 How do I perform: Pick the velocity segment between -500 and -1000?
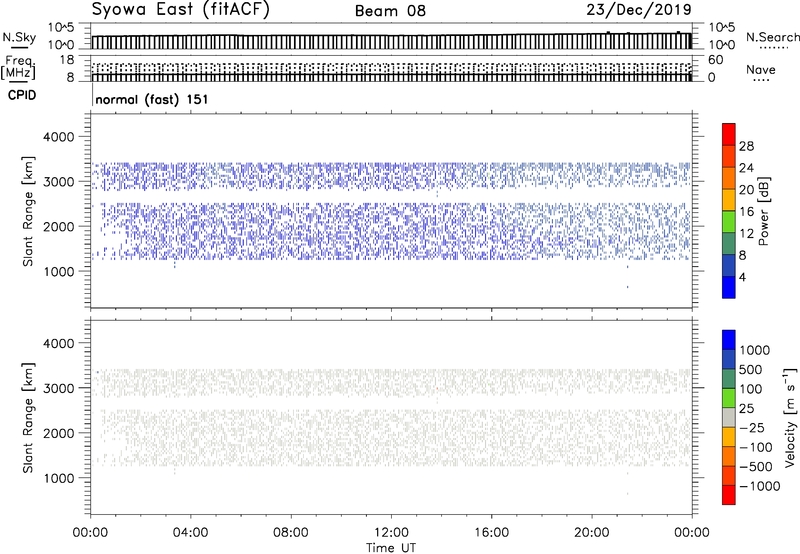click(729, 476)
